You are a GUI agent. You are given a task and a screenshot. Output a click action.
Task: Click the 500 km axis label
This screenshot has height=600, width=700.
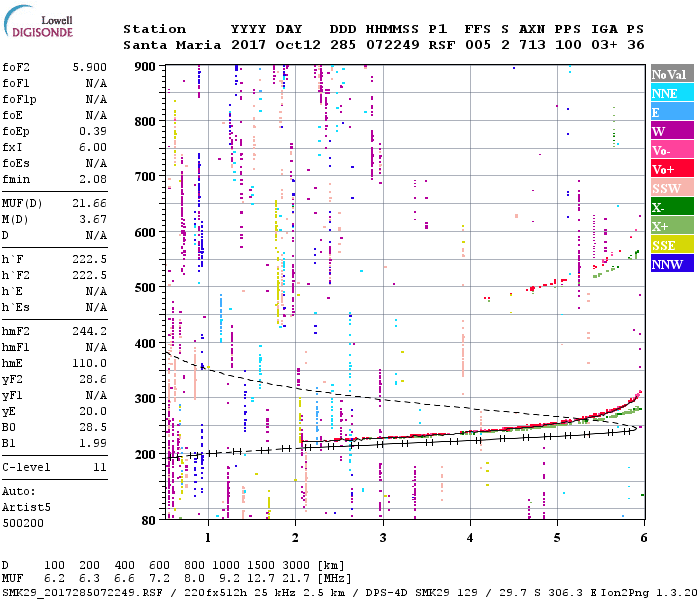[145, 288]
